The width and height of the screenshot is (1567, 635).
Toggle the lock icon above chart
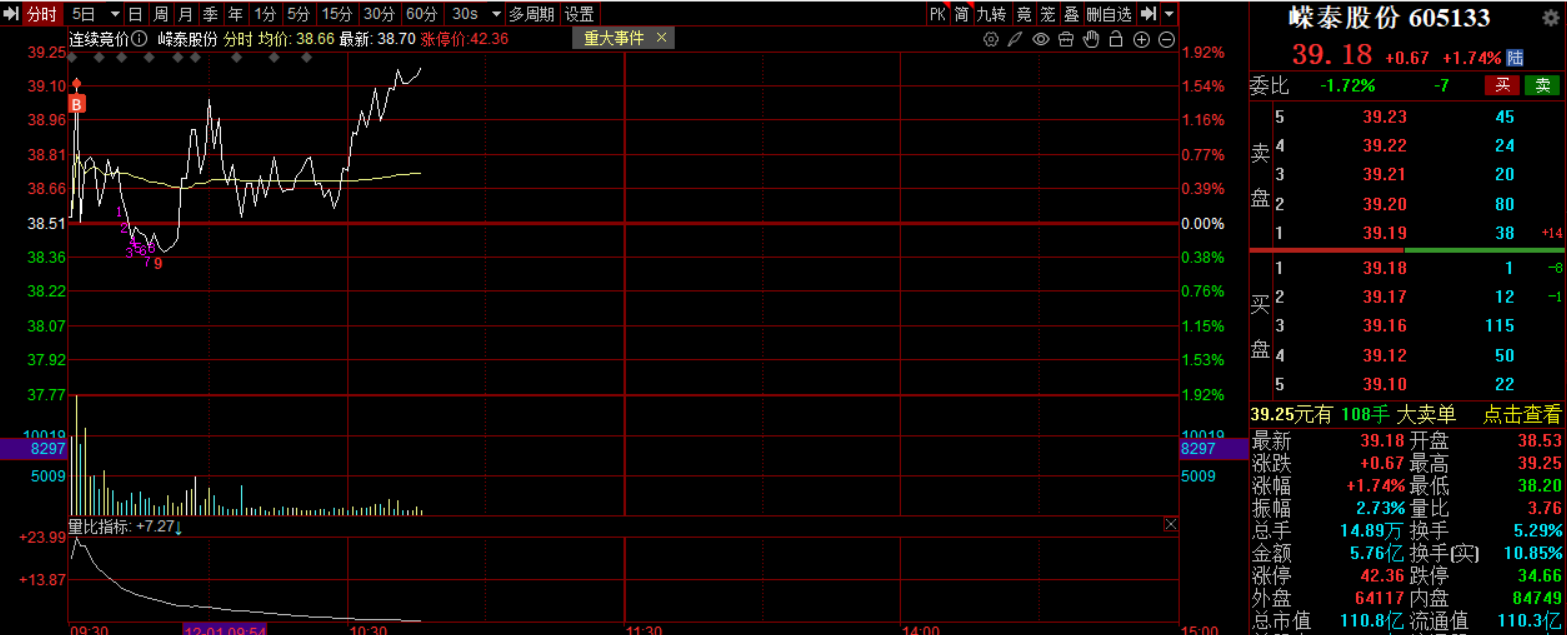pyautogui.click(x=1116, y=39)
